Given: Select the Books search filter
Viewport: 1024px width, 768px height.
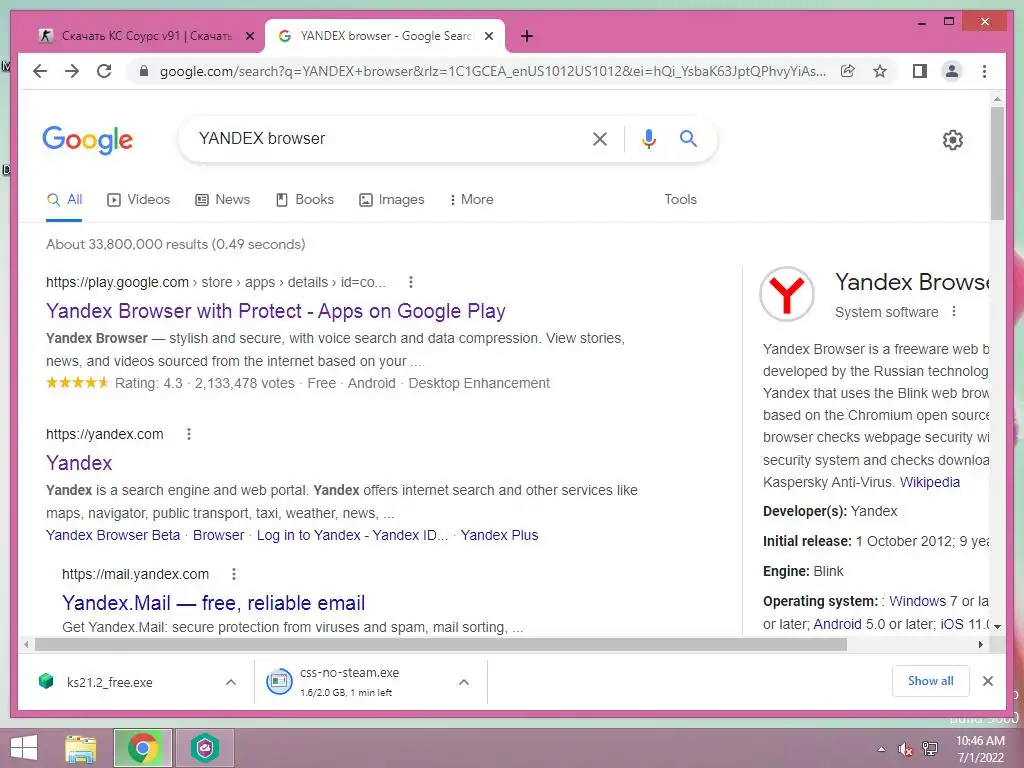Looking at the screenshot, I should [304, 200].
